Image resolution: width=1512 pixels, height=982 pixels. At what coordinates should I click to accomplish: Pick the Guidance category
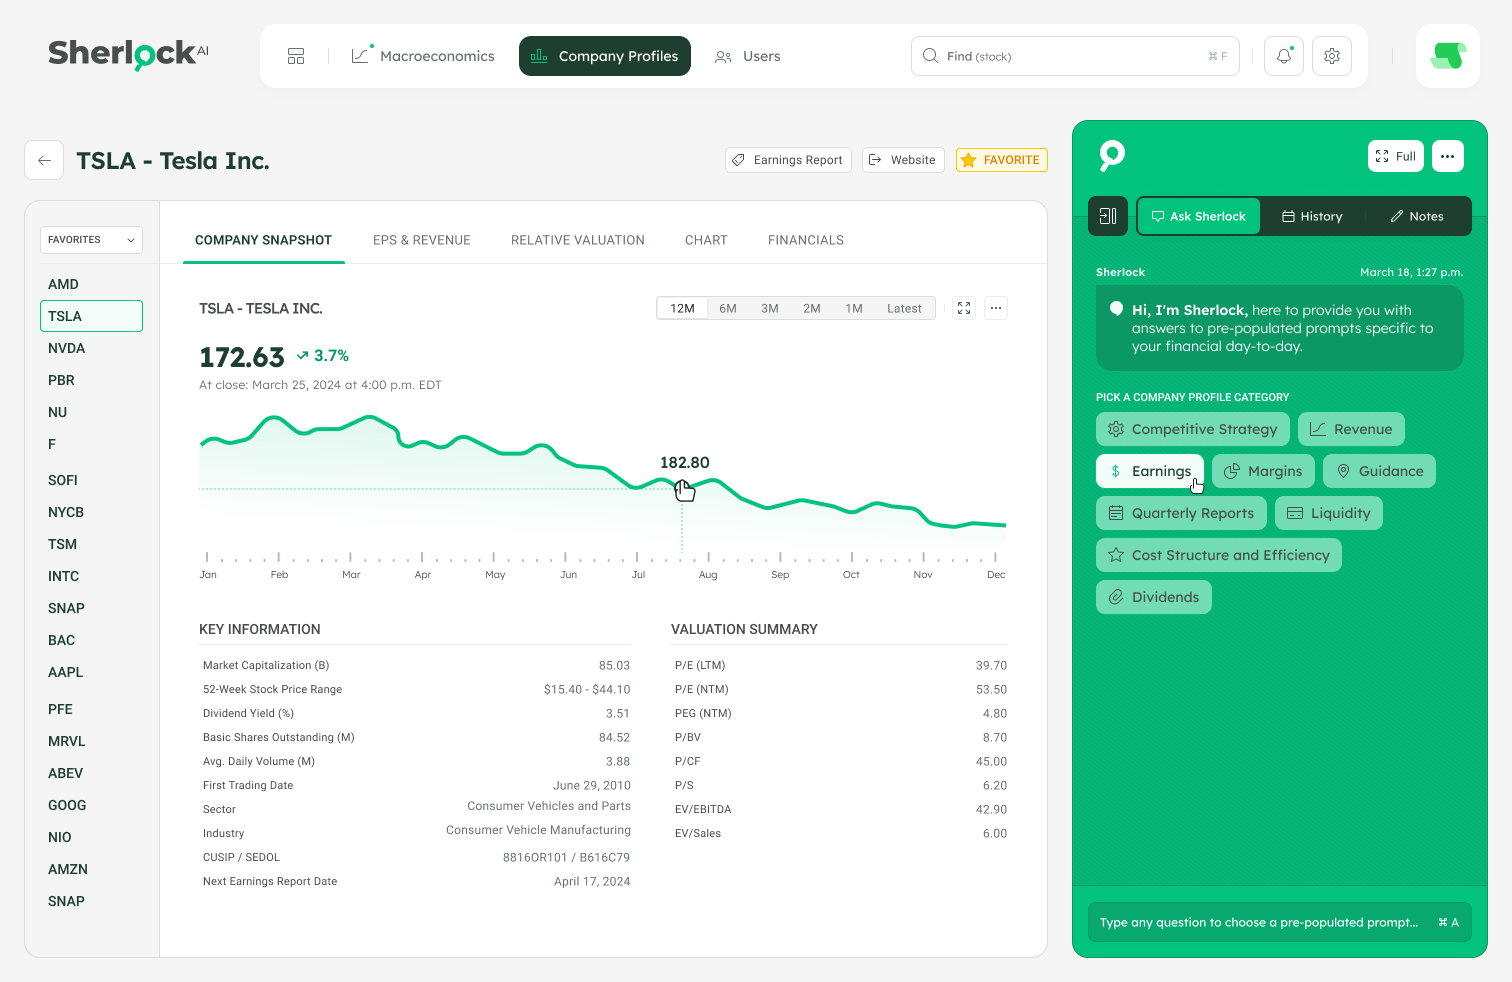[1379, 471]
